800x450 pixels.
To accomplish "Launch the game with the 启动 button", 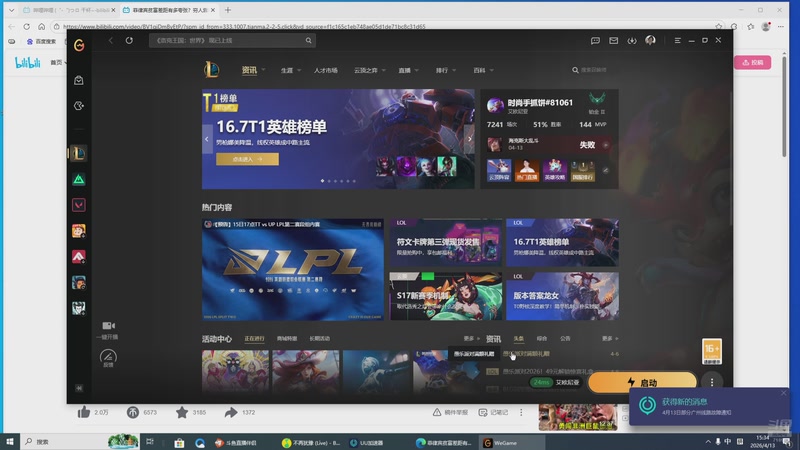I will coord(642,382).
